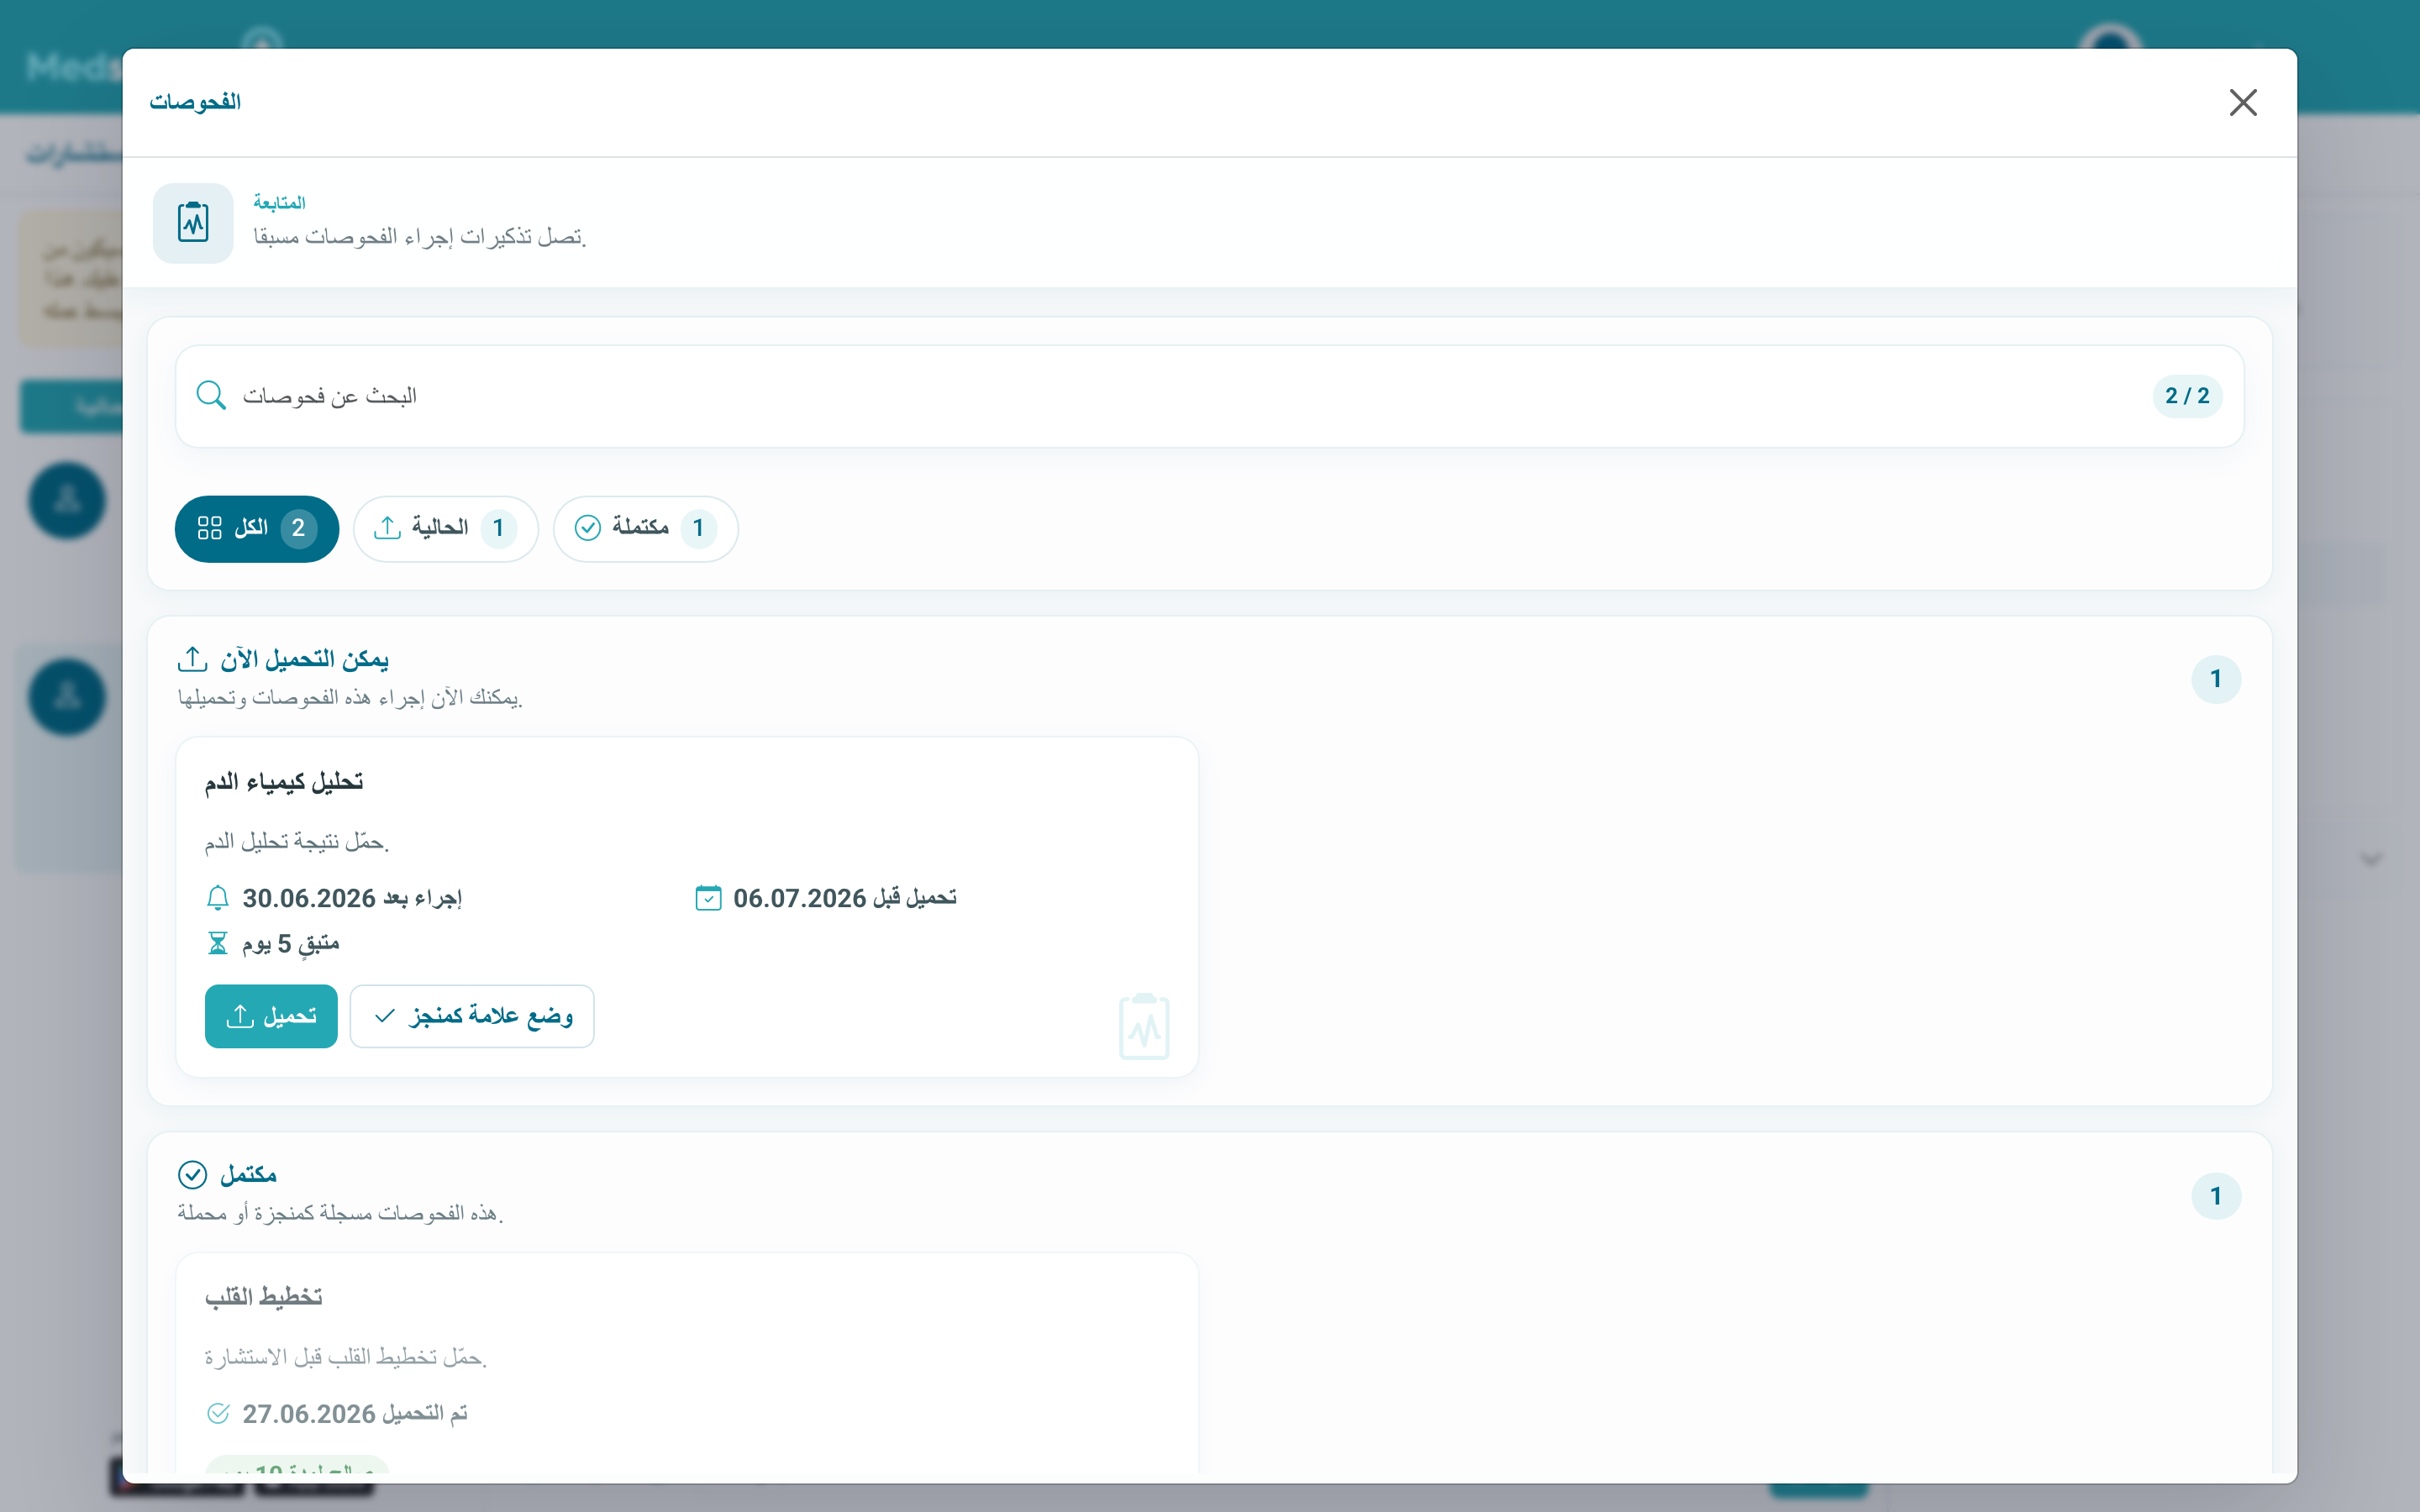2420x1512 pixels.
Task: Click the تحميل upload button
Action: pyautogui.click(x=271, y=1016)
